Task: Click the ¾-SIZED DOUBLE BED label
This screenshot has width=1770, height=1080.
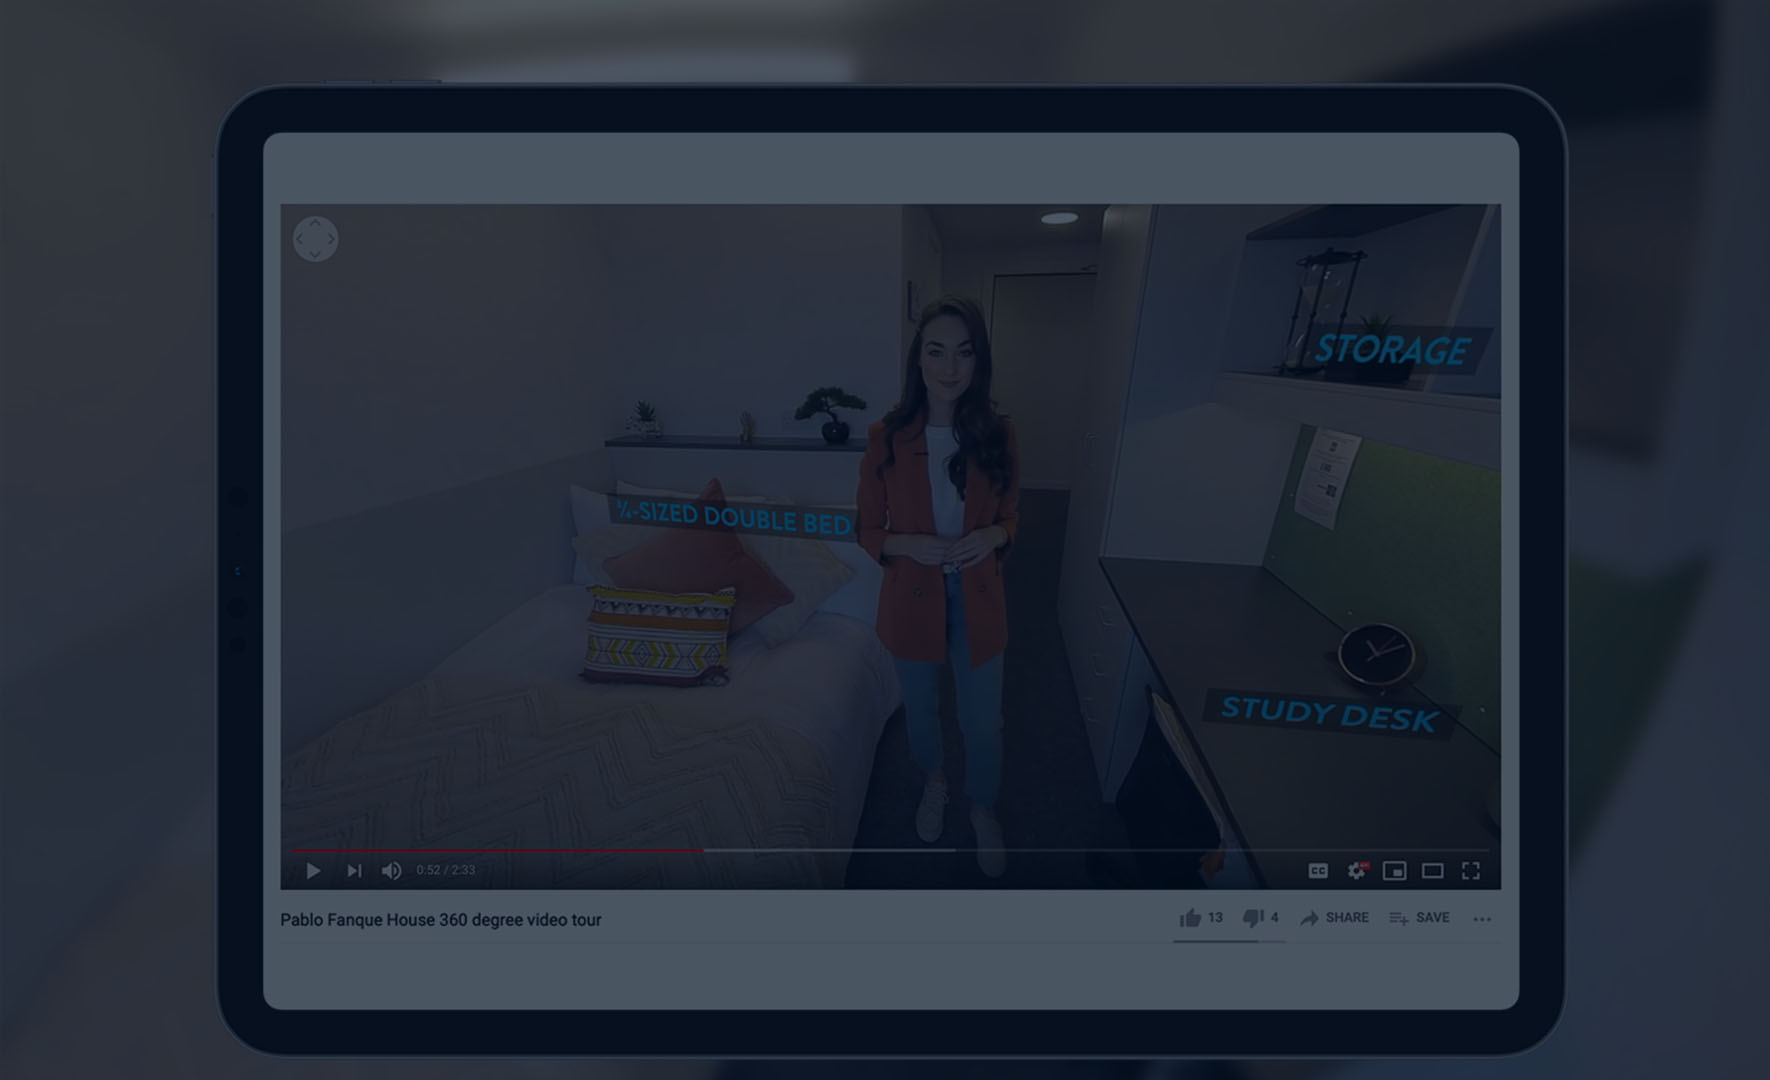Action: (x=733, y=518)
